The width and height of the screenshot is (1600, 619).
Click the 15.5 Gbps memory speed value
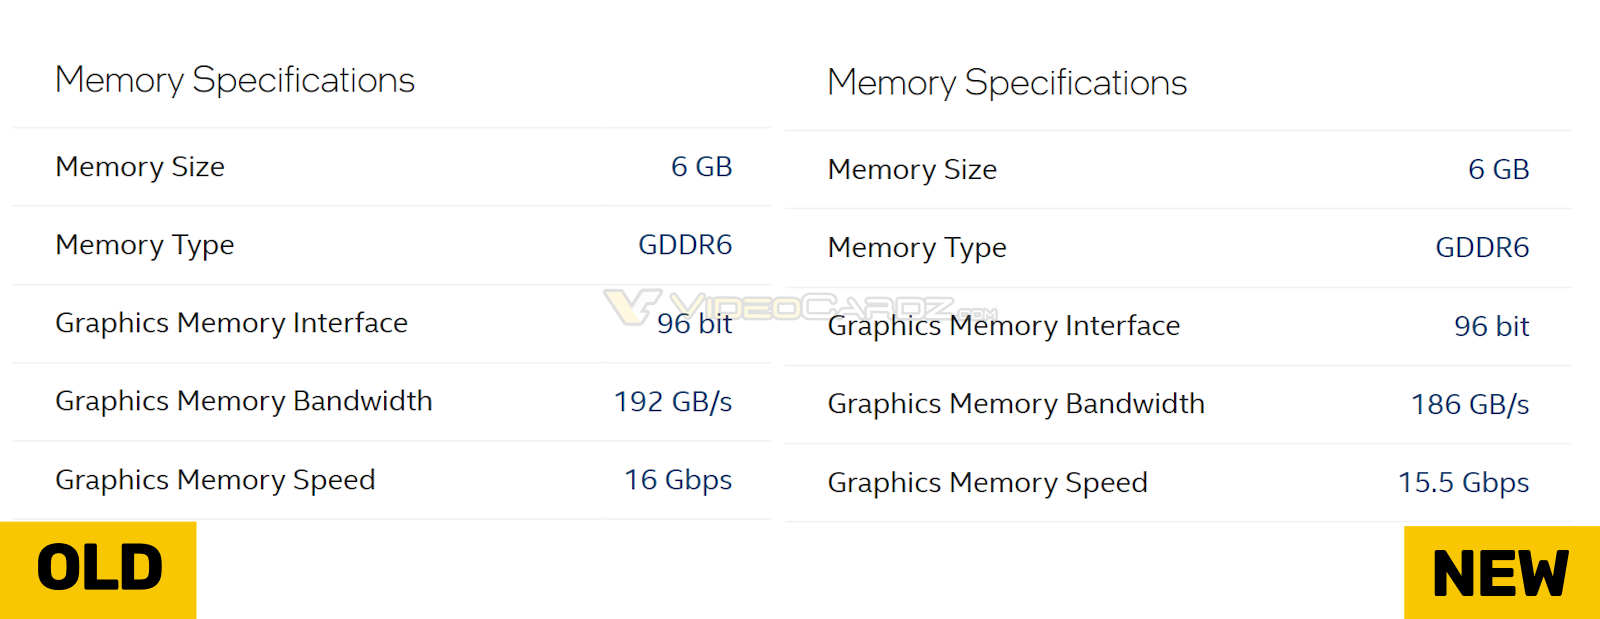(1463, 483)
